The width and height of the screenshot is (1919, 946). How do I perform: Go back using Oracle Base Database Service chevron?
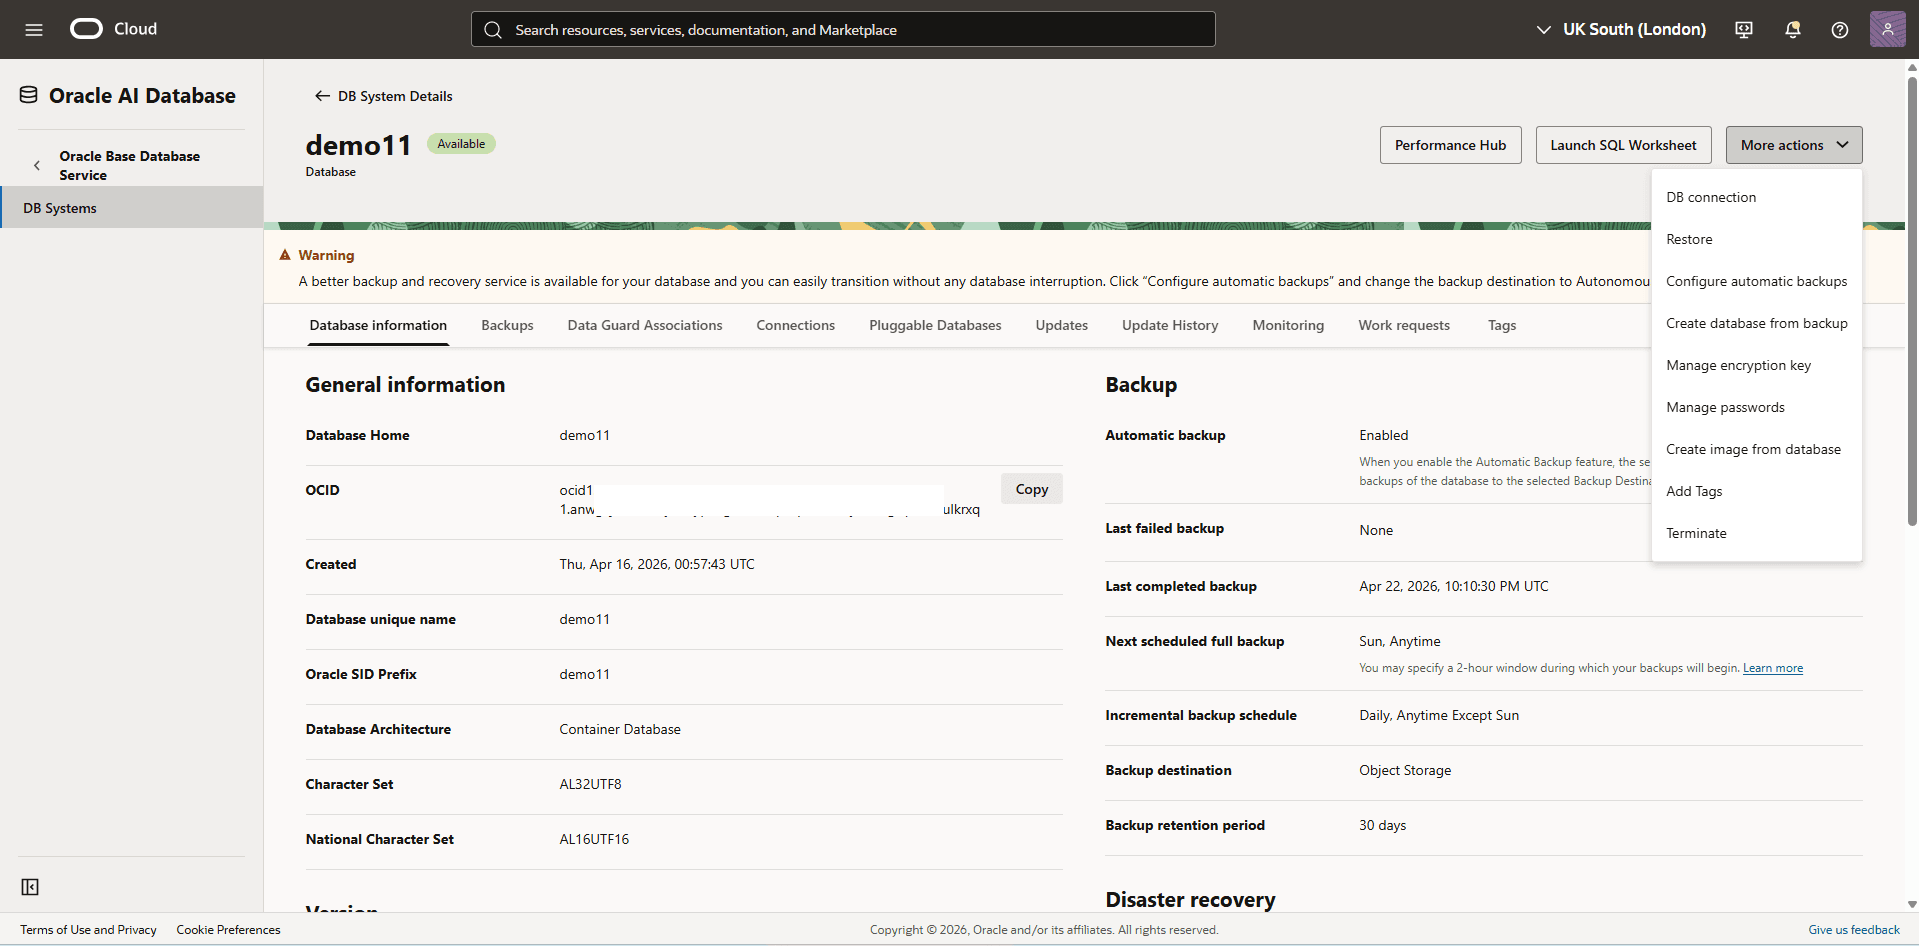(37, 165)
